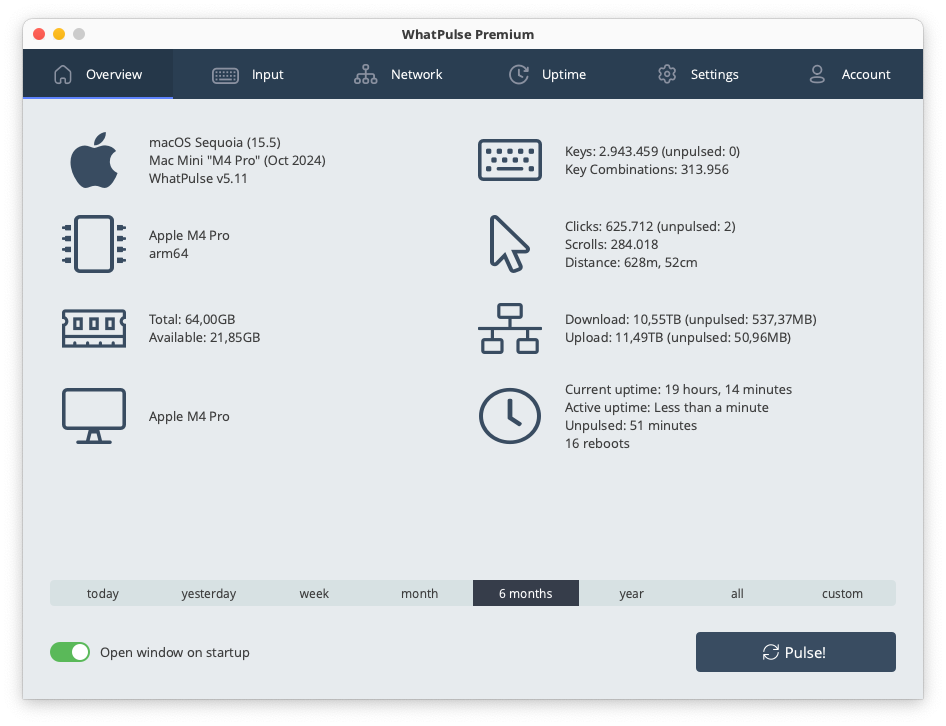This screenshot has height=726, width=946.
Task: Click the clock uptime icon
Action: click(x=509, y=416)
